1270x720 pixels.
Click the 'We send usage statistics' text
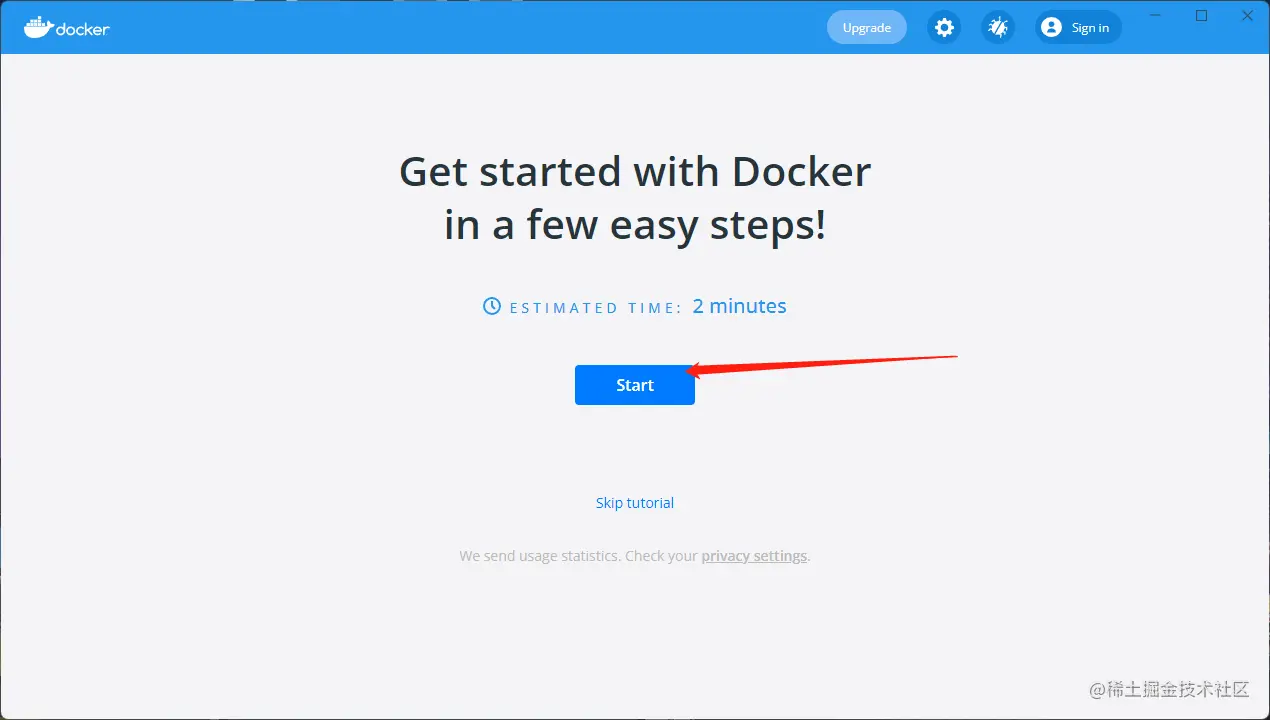click(540, 556)
